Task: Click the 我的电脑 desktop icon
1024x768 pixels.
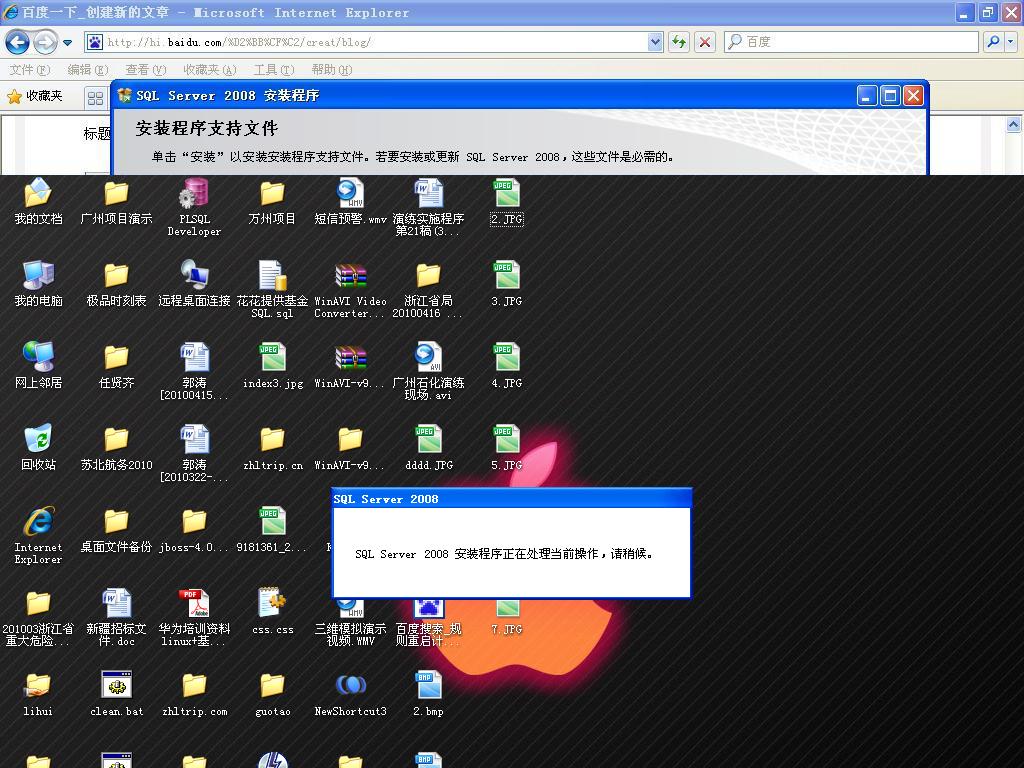Action: [38, 277]
